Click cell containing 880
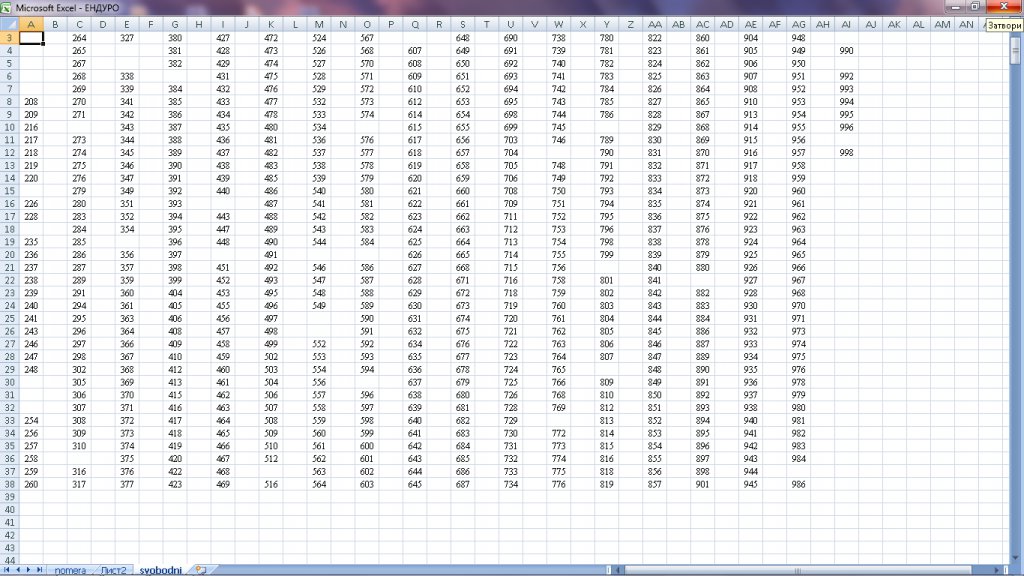 click(x=703, y=268)
